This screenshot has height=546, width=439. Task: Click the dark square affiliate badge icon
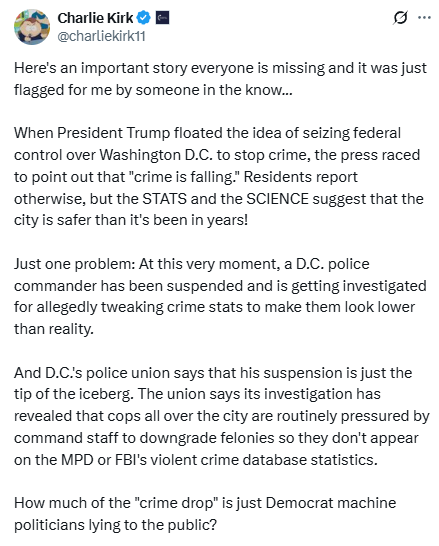(162, 18)
